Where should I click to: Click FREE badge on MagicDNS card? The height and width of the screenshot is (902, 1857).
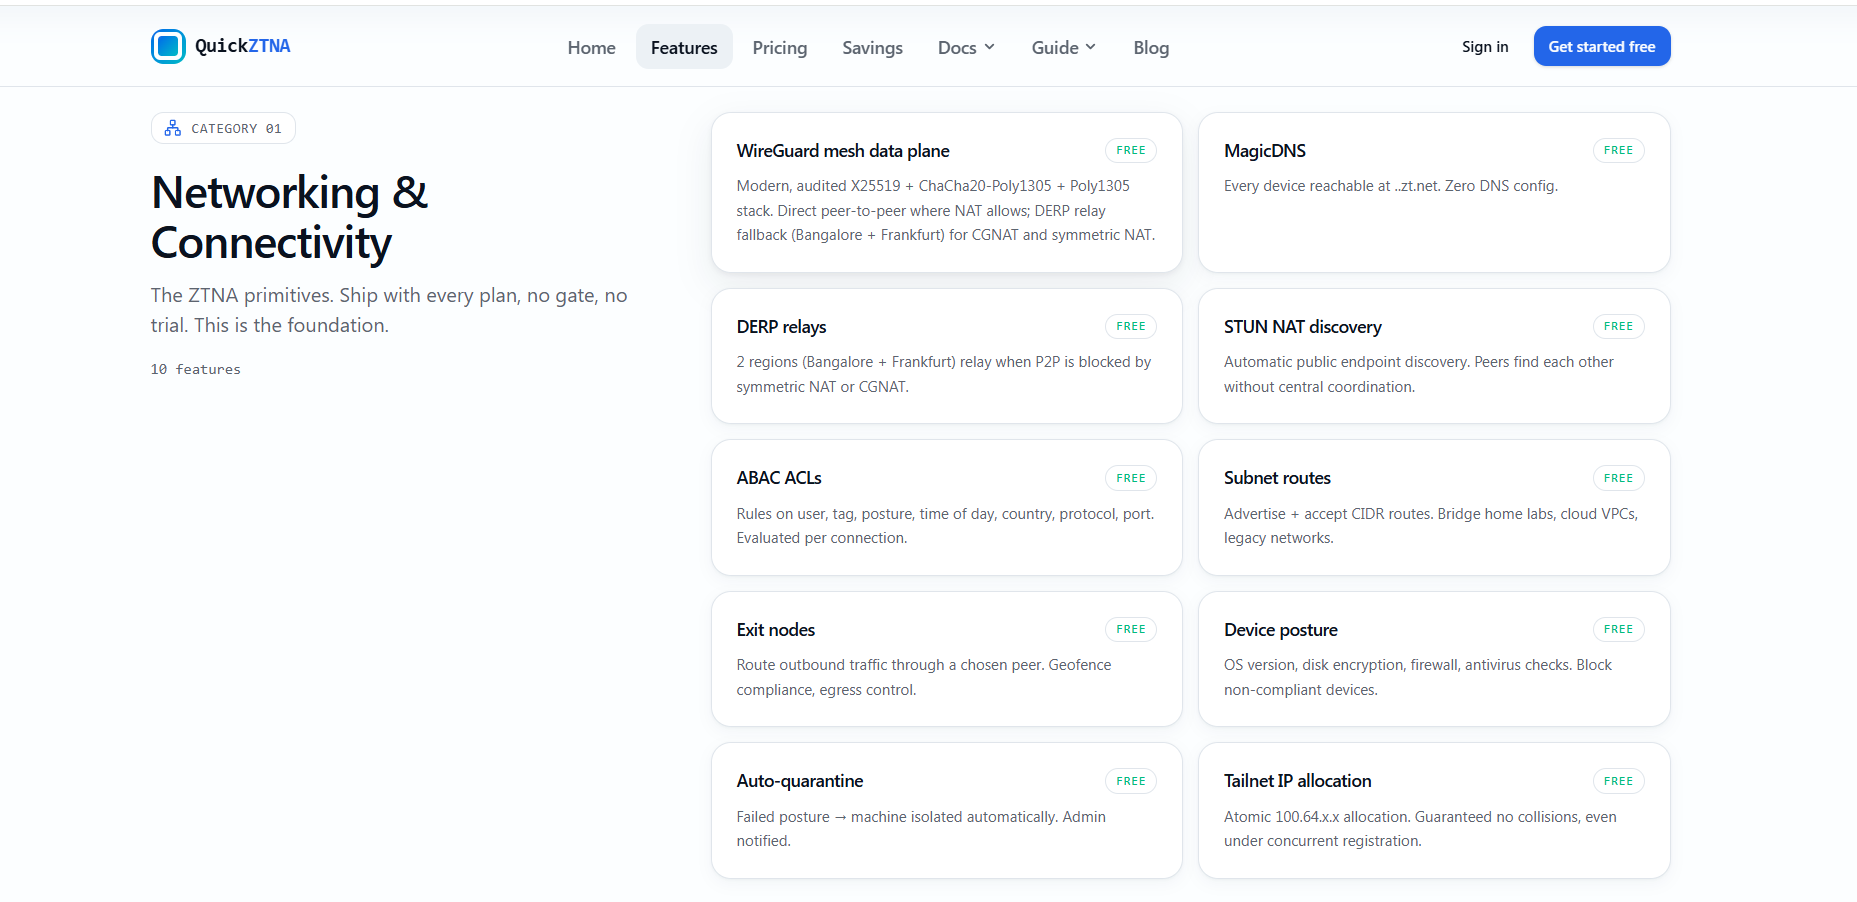tap(1618, 150)
